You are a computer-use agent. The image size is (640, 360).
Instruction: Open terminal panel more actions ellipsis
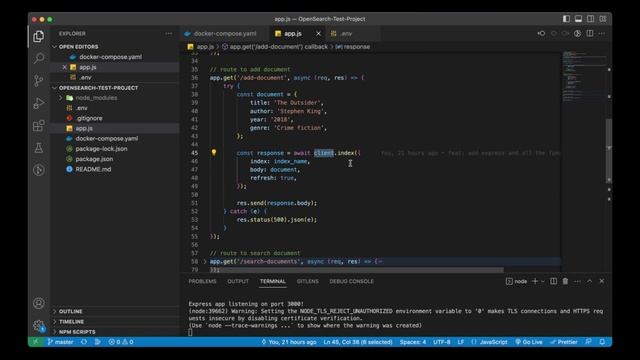click(577, 281)
